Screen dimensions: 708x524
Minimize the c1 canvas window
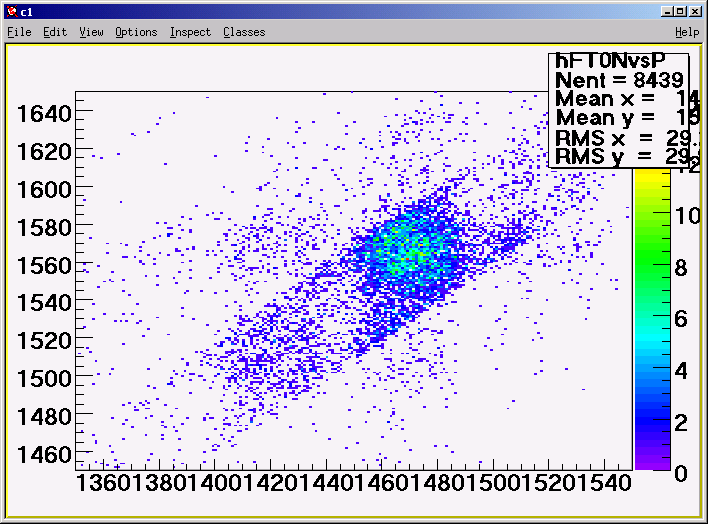(x=667, y=11)
